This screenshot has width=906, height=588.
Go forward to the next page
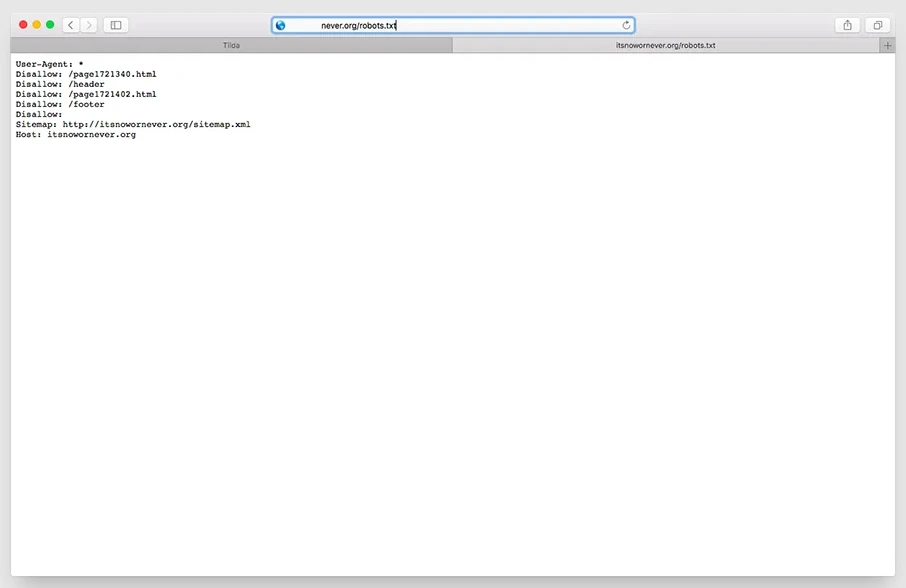pos(89,25)
